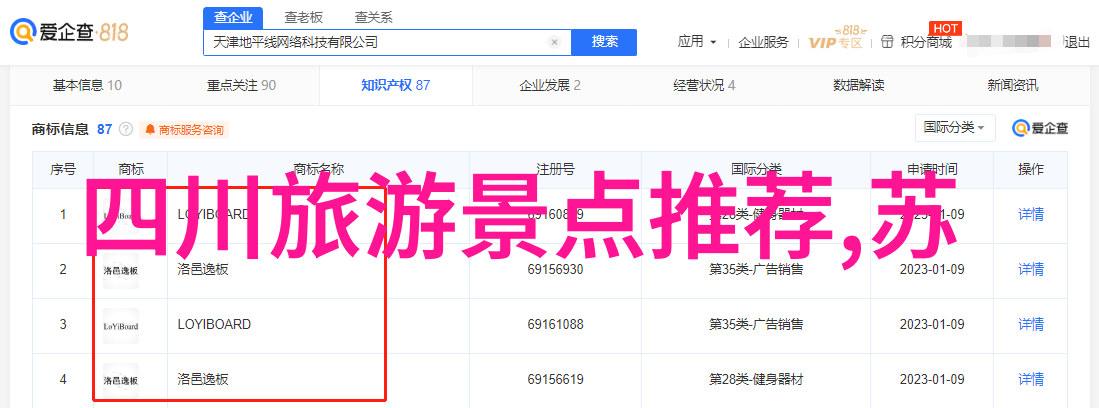Viewport: 1099px width, 408px height.
Task: Select the 查关系 search tab
Action: (374, 18)
